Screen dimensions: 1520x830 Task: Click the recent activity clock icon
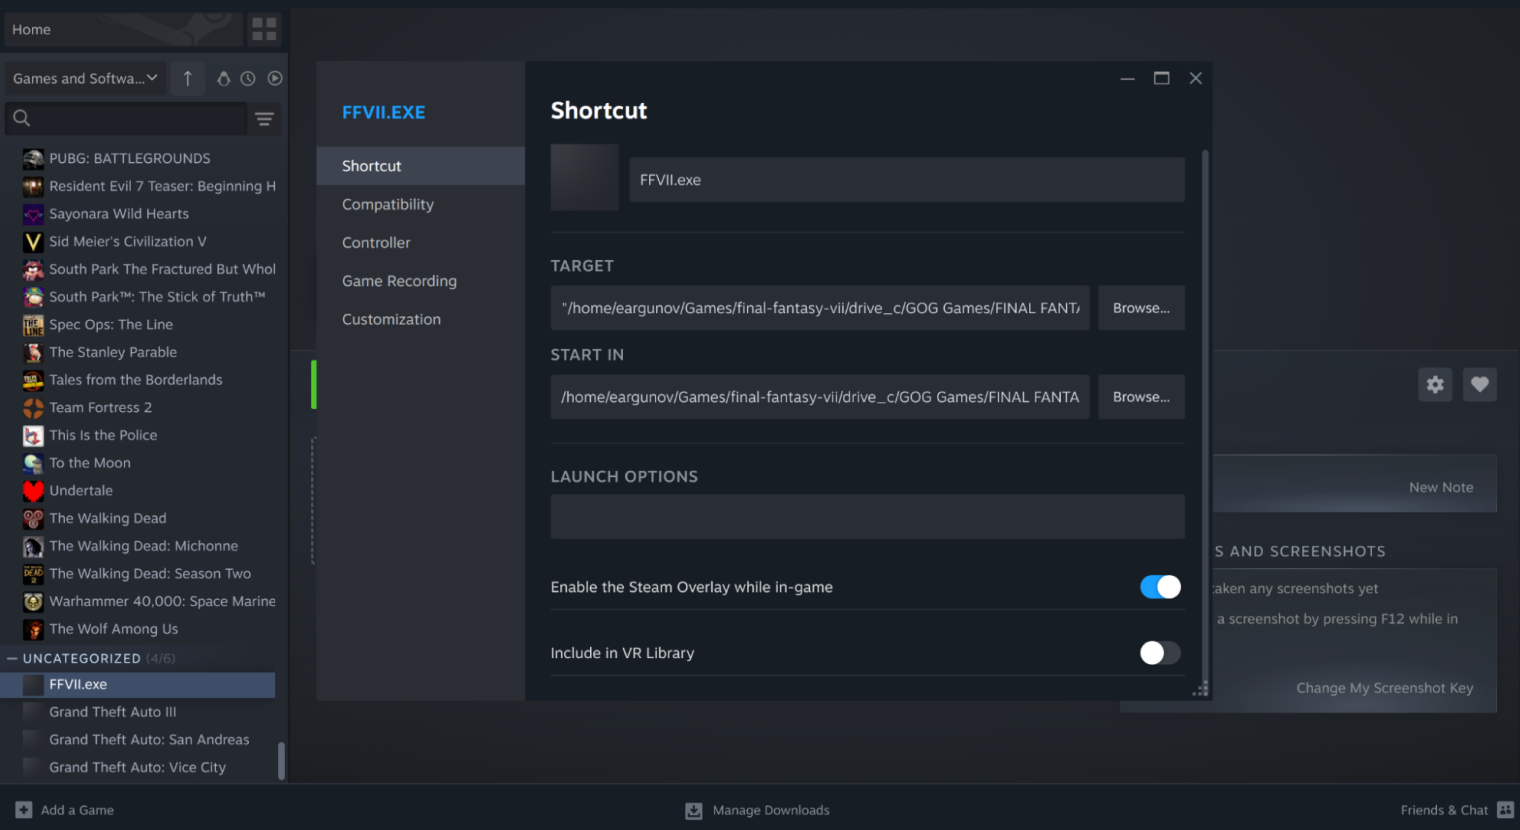click(x=248, y=78)
